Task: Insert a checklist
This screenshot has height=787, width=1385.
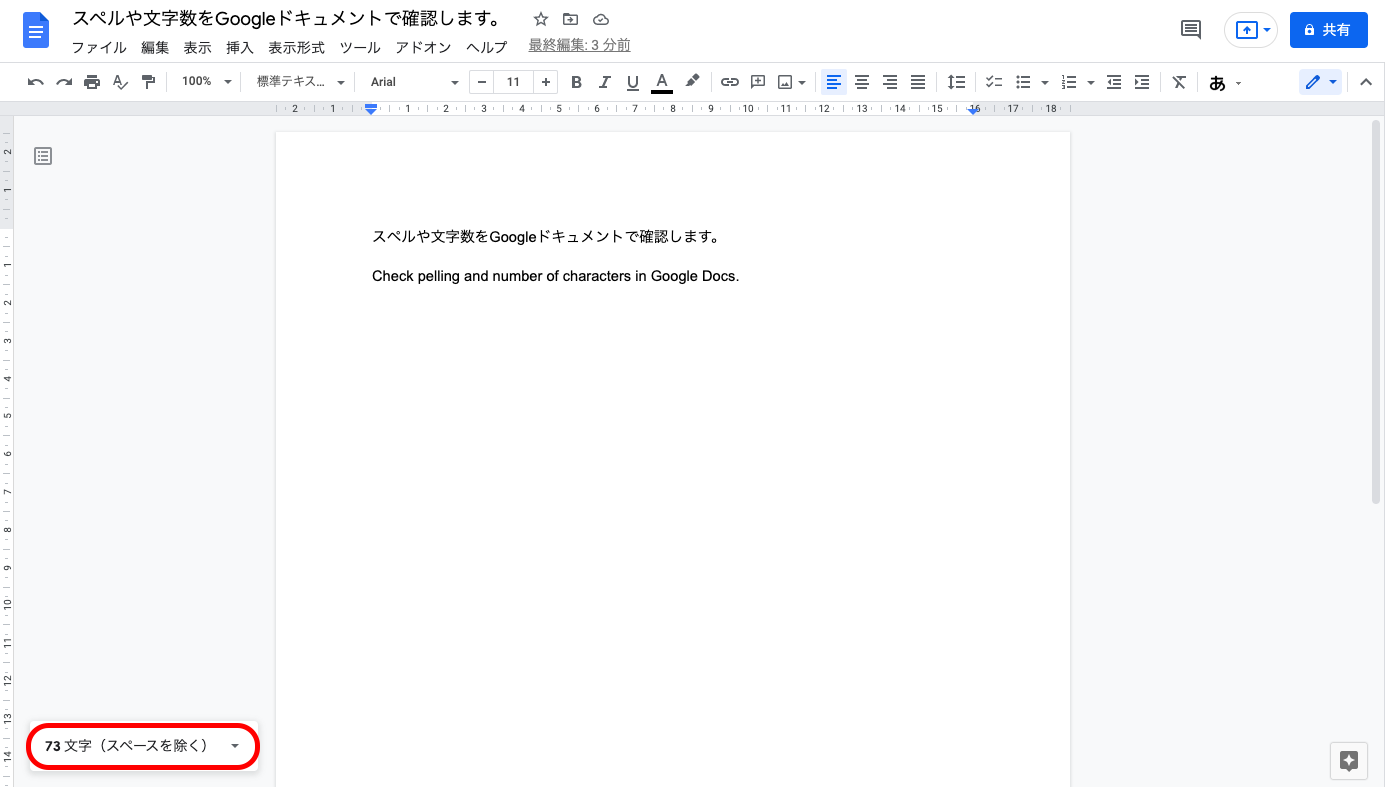Action: click(994, 82)
